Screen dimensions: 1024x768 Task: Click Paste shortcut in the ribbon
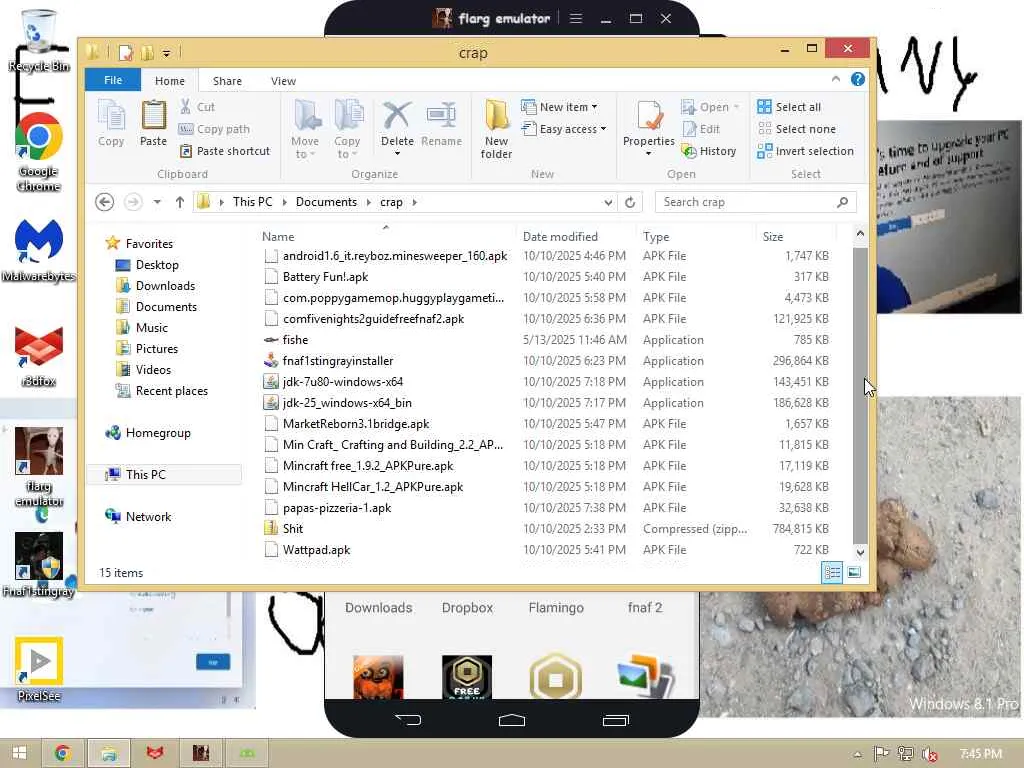click(225, 151)
